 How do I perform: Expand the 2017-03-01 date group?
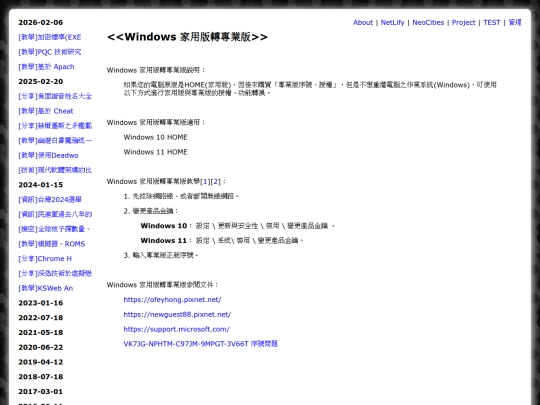(x=41, y=392)
